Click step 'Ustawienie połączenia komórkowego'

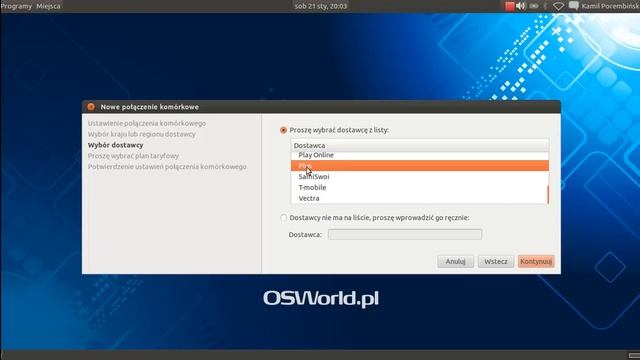coord(147,123)
